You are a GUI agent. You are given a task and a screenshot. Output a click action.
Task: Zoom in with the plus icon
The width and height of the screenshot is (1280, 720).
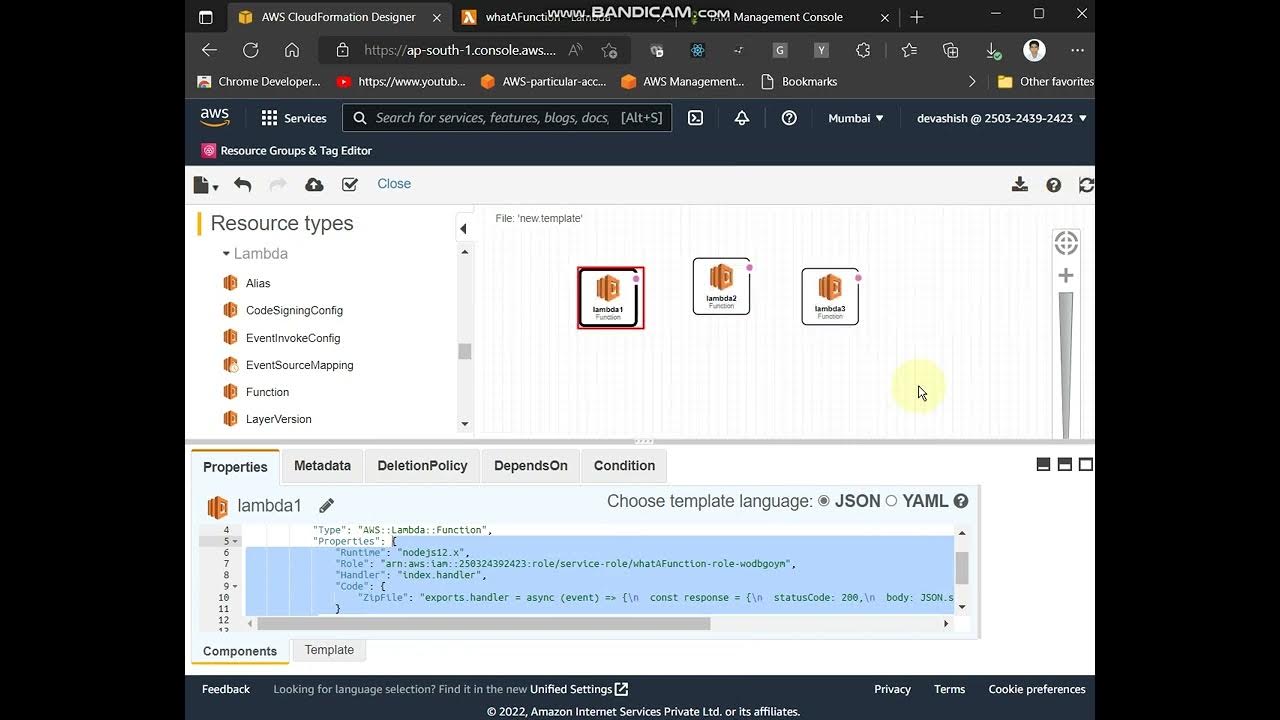1066,275
